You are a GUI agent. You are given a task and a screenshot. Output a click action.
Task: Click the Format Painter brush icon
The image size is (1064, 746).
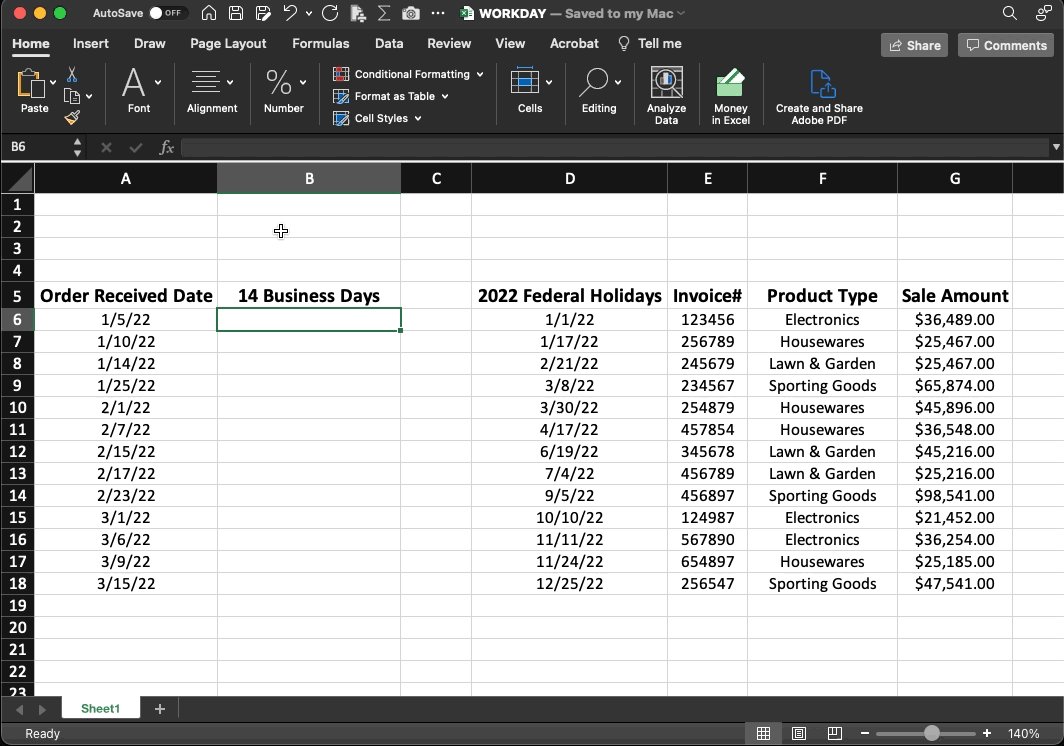[72, 118]
